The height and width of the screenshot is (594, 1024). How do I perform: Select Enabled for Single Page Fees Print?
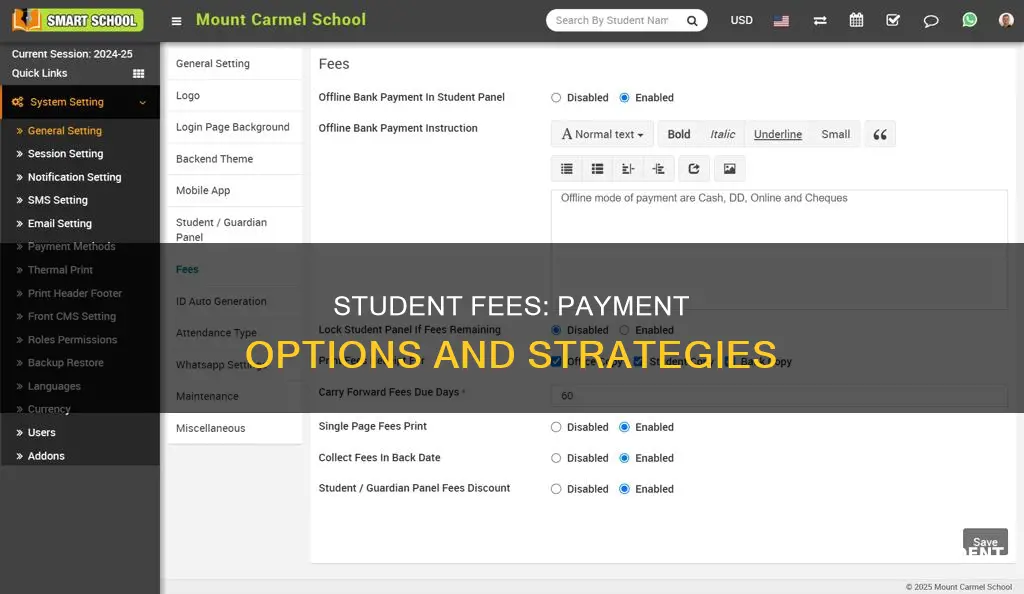pos(624,427)
